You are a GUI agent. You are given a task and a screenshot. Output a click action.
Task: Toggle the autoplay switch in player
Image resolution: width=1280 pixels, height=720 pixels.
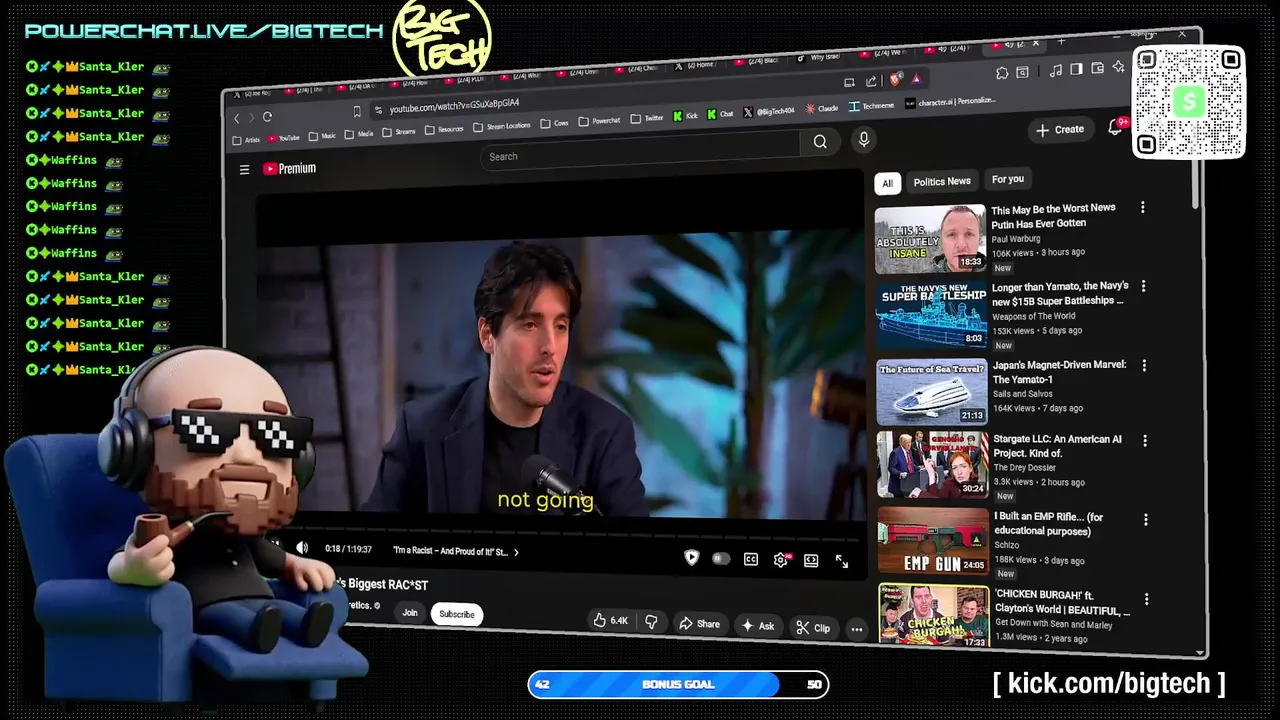[x=721, y=558]
